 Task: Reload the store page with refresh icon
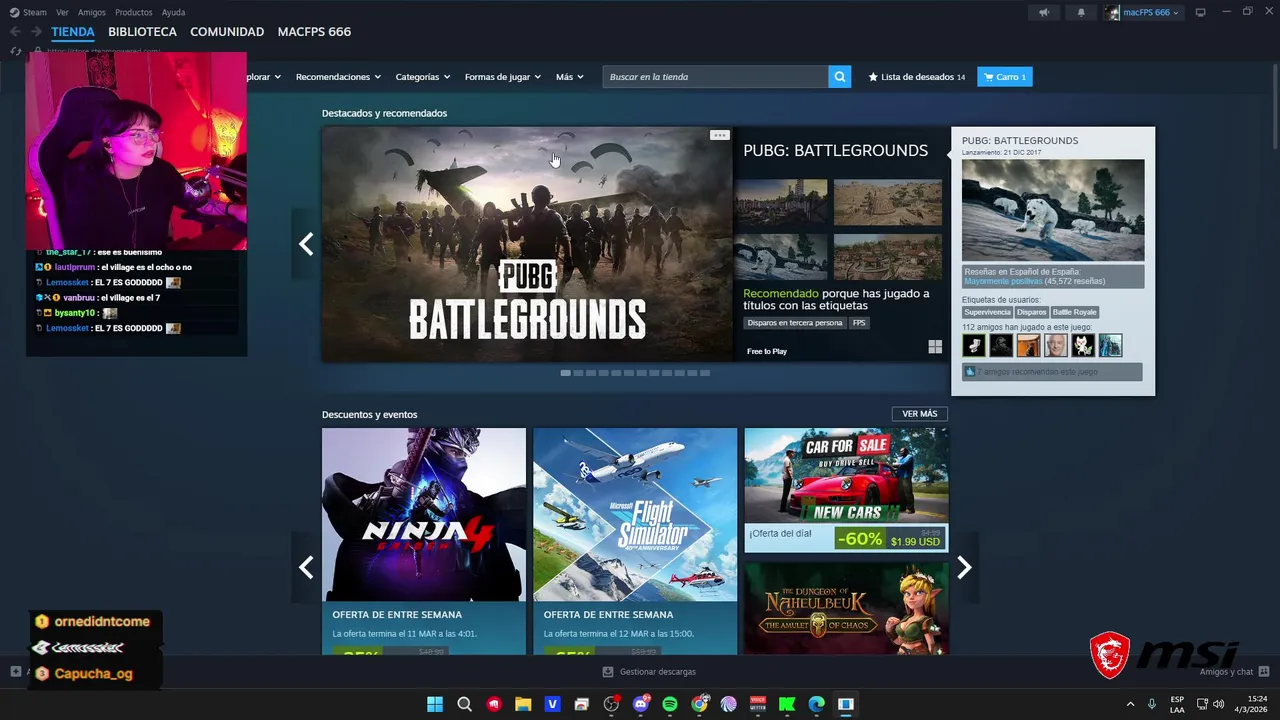click(15, 50)
